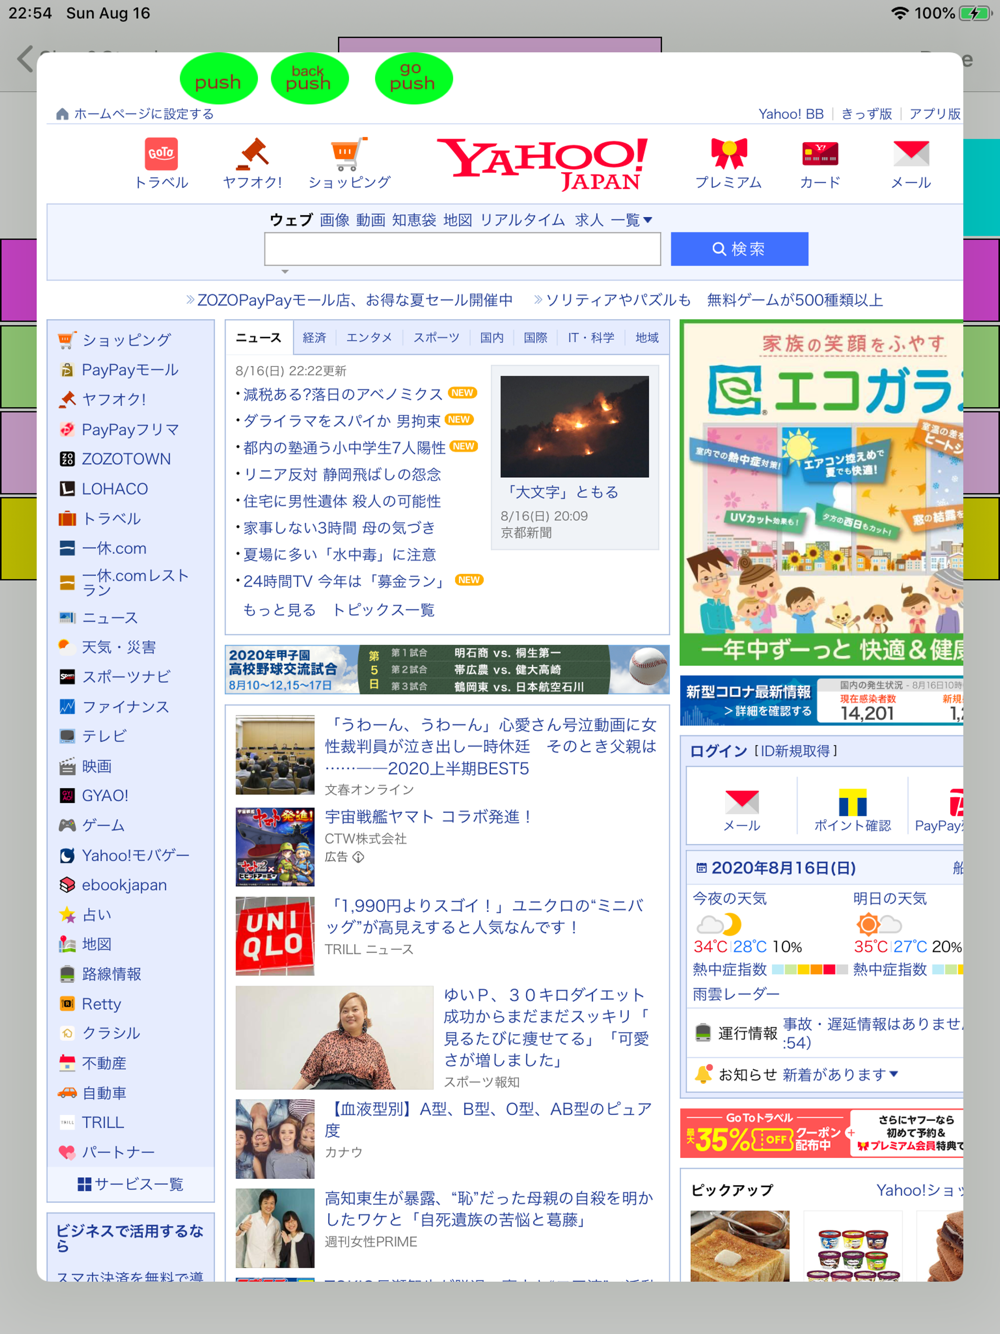Open ゲーム in the left sidebar

[103, 825]
